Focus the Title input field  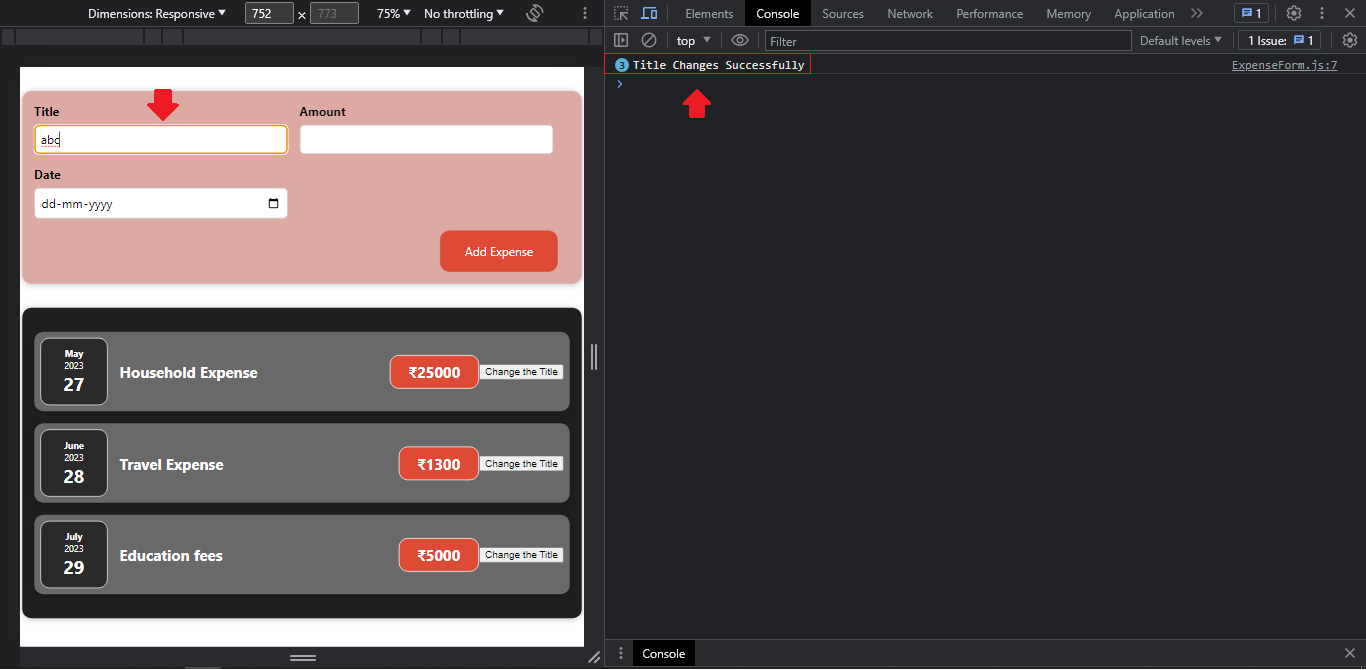coord(161,140)
